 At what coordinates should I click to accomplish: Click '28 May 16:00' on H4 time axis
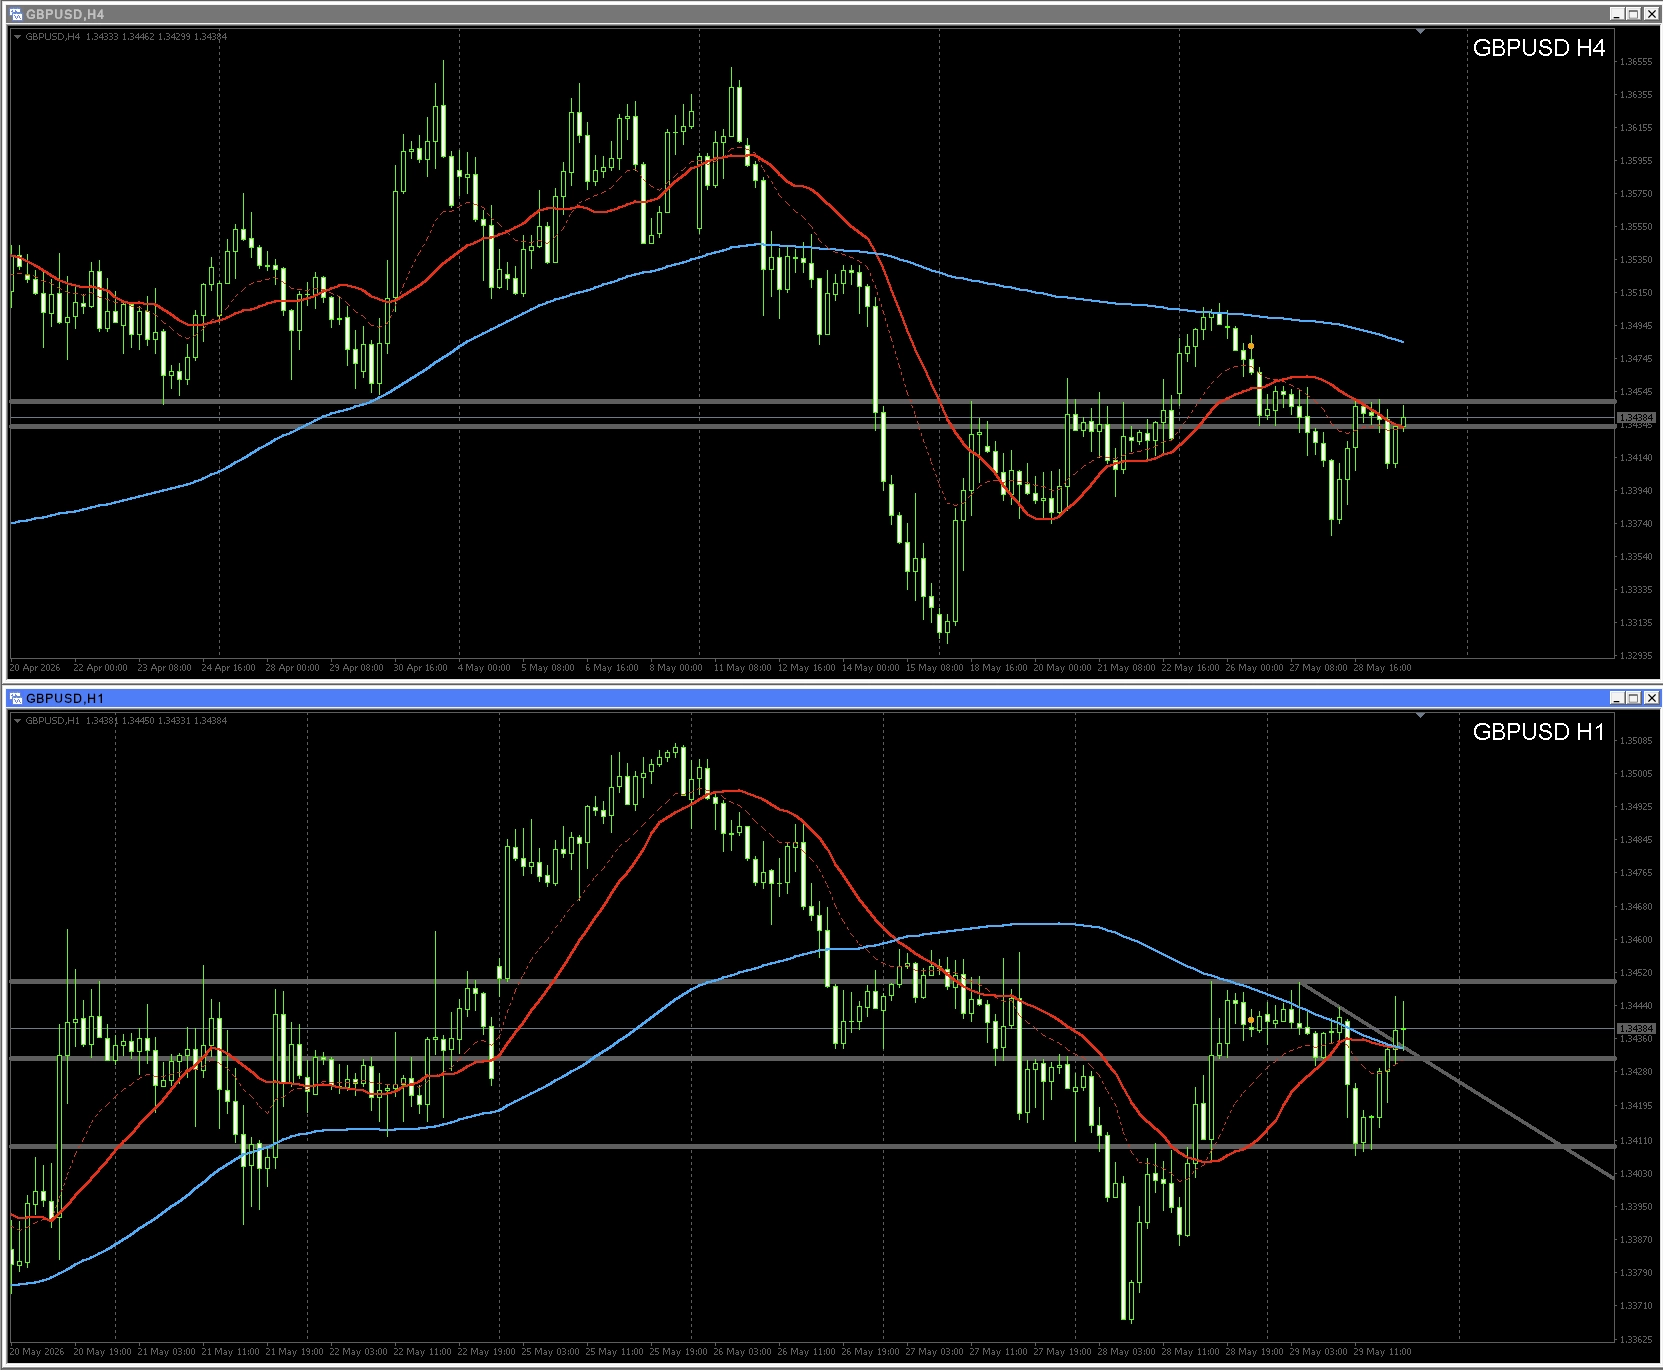tap(1382, 668)
